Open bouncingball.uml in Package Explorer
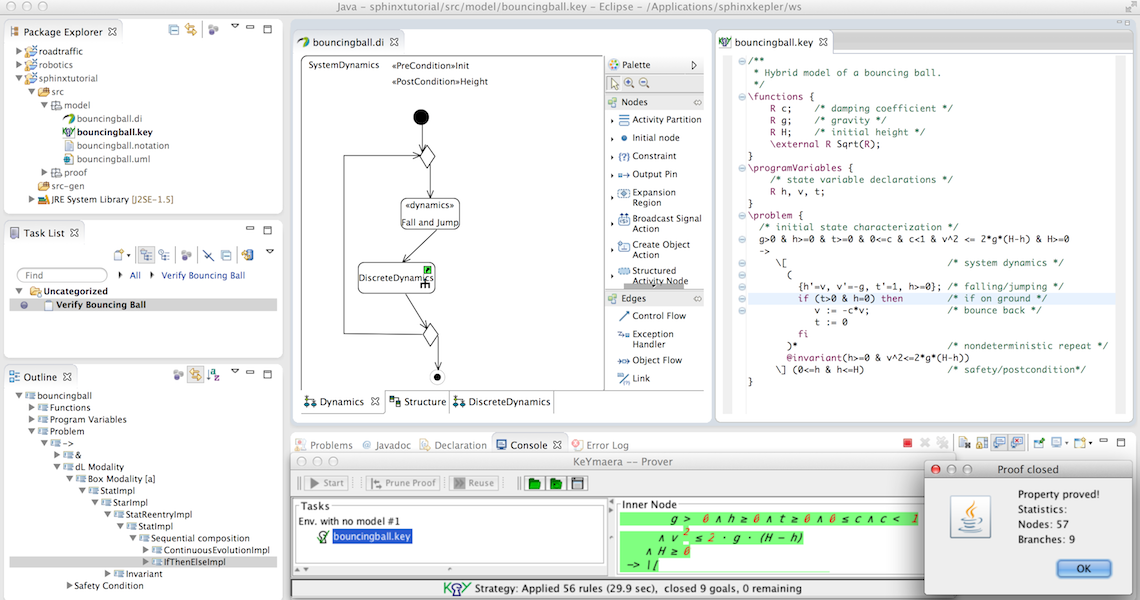The width and height of the screenshot is (1140, 600). tap(113, 159)
